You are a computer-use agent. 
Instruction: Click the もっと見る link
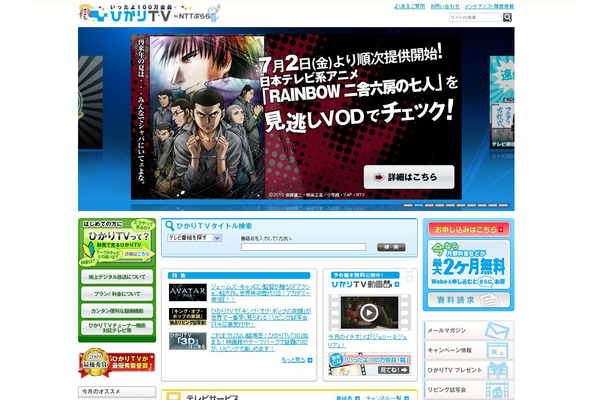tap(293, 360)
